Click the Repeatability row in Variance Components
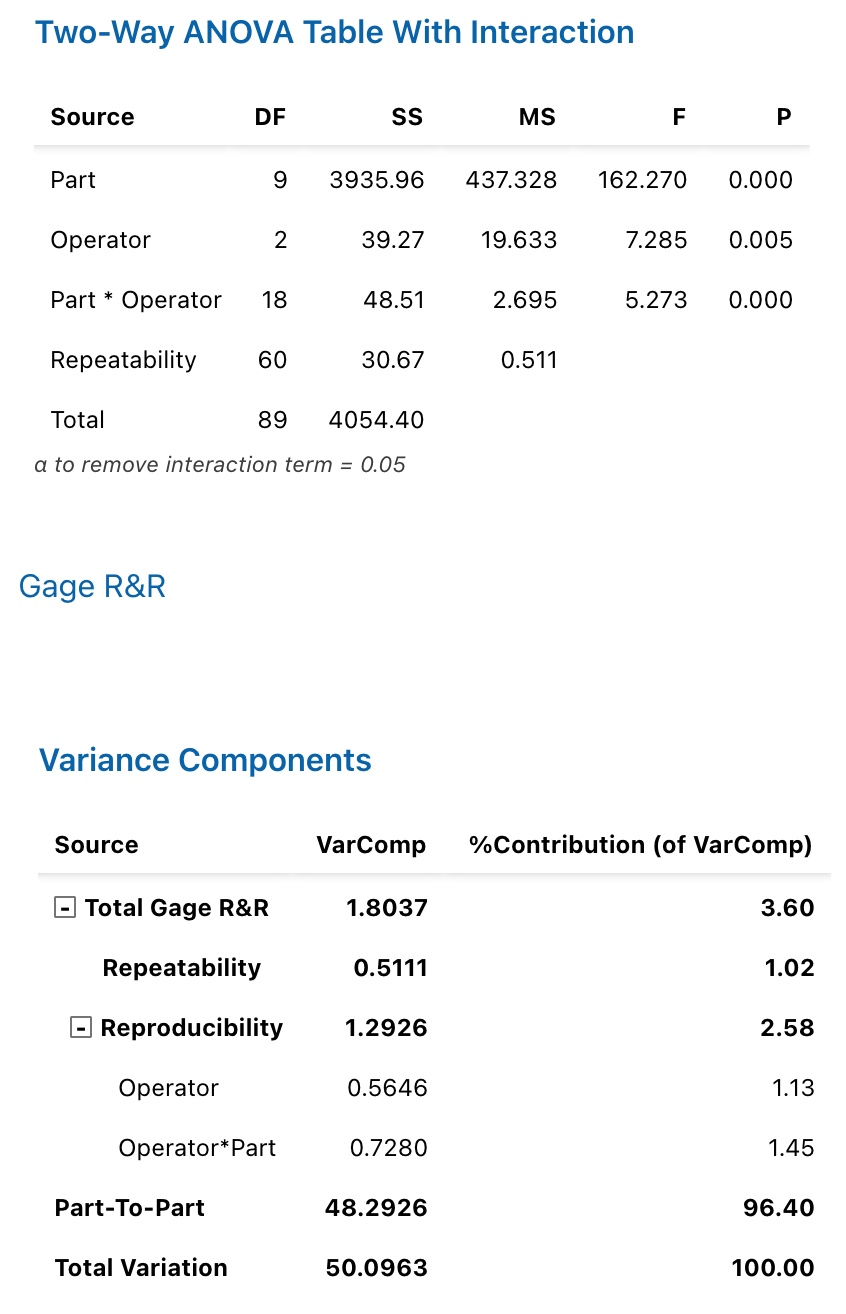 (182, 968)
